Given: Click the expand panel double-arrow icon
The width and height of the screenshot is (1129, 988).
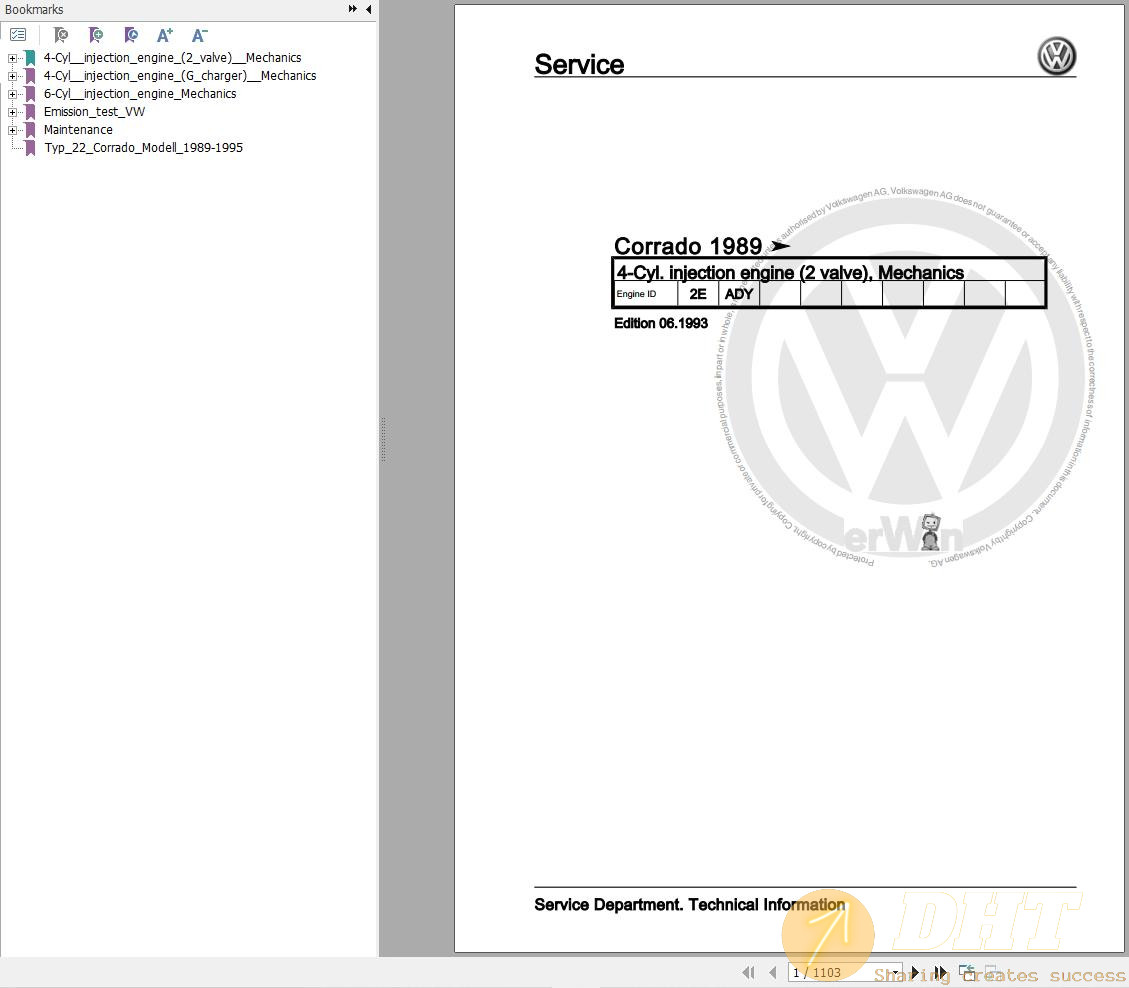Looking at the screenshot, I should tap(352, 9).
